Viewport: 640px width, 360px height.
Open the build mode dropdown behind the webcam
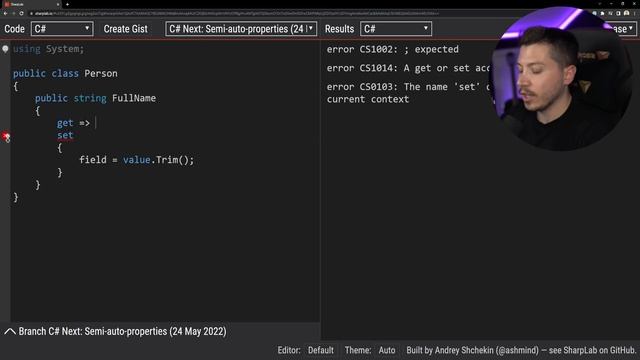624,29
